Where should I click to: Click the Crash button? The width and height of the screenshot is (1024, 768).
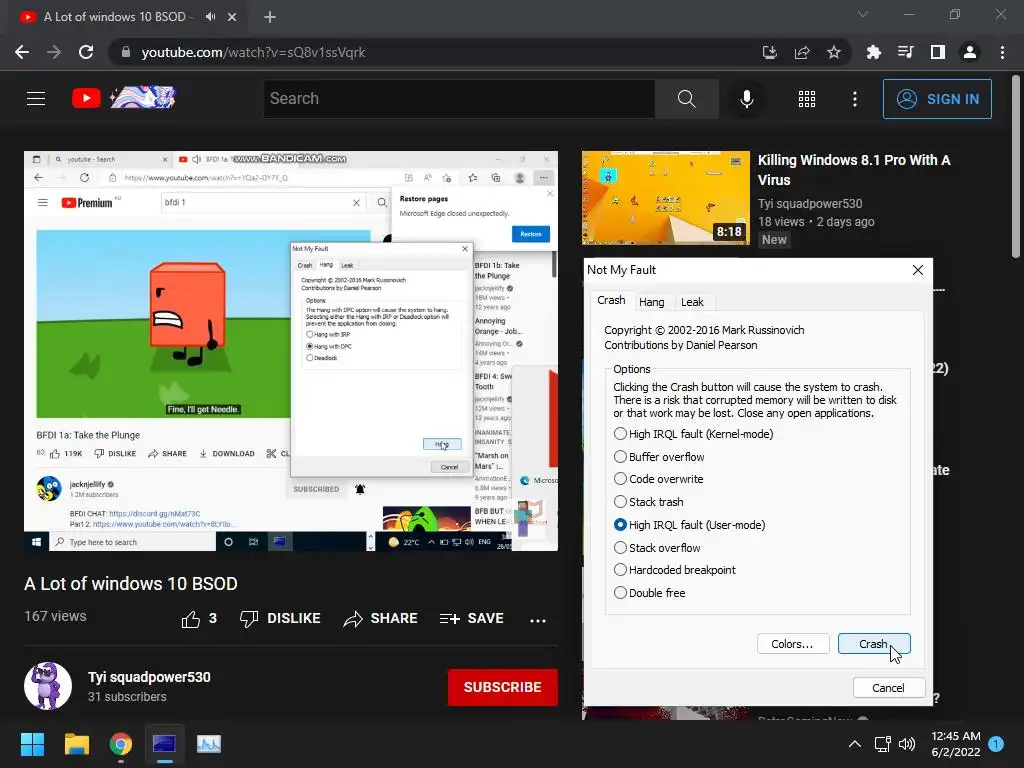pyautogui.click(x=874, y=644)
